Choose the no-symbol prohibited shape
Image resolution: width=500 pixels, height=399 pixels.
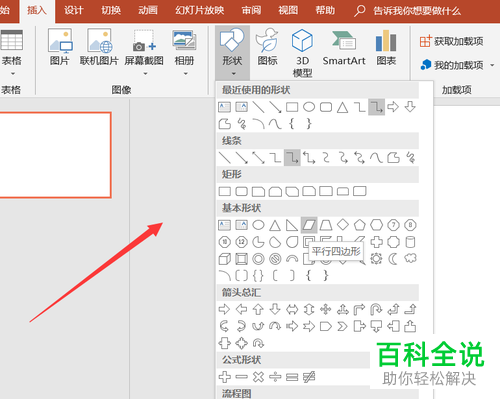tap(275, 259)
